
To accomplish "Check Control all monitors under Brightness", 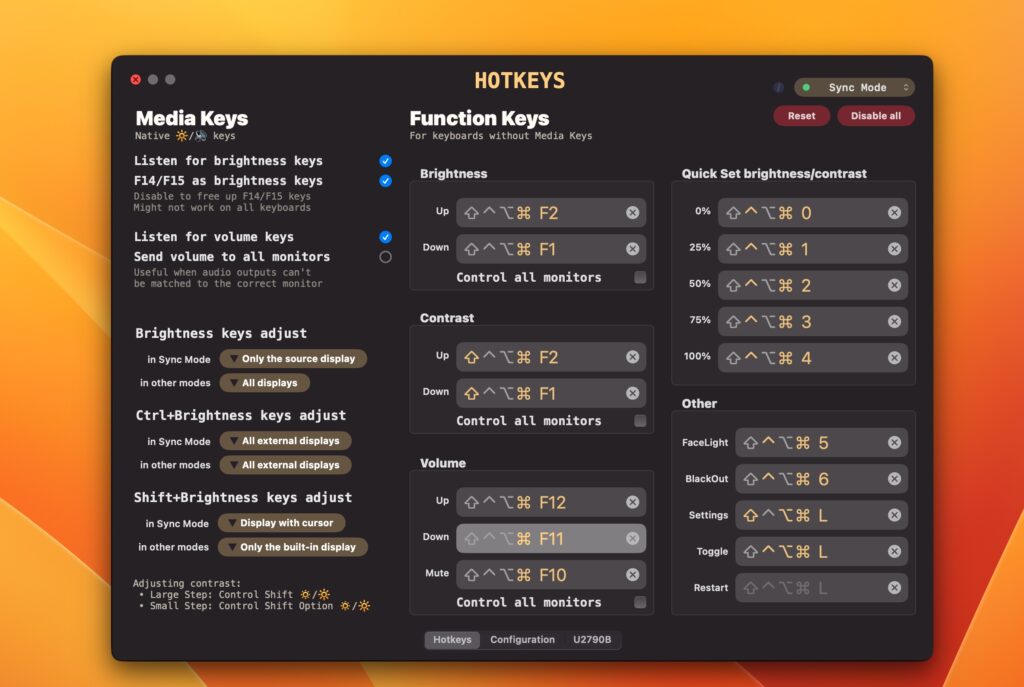I will point(640,277).
